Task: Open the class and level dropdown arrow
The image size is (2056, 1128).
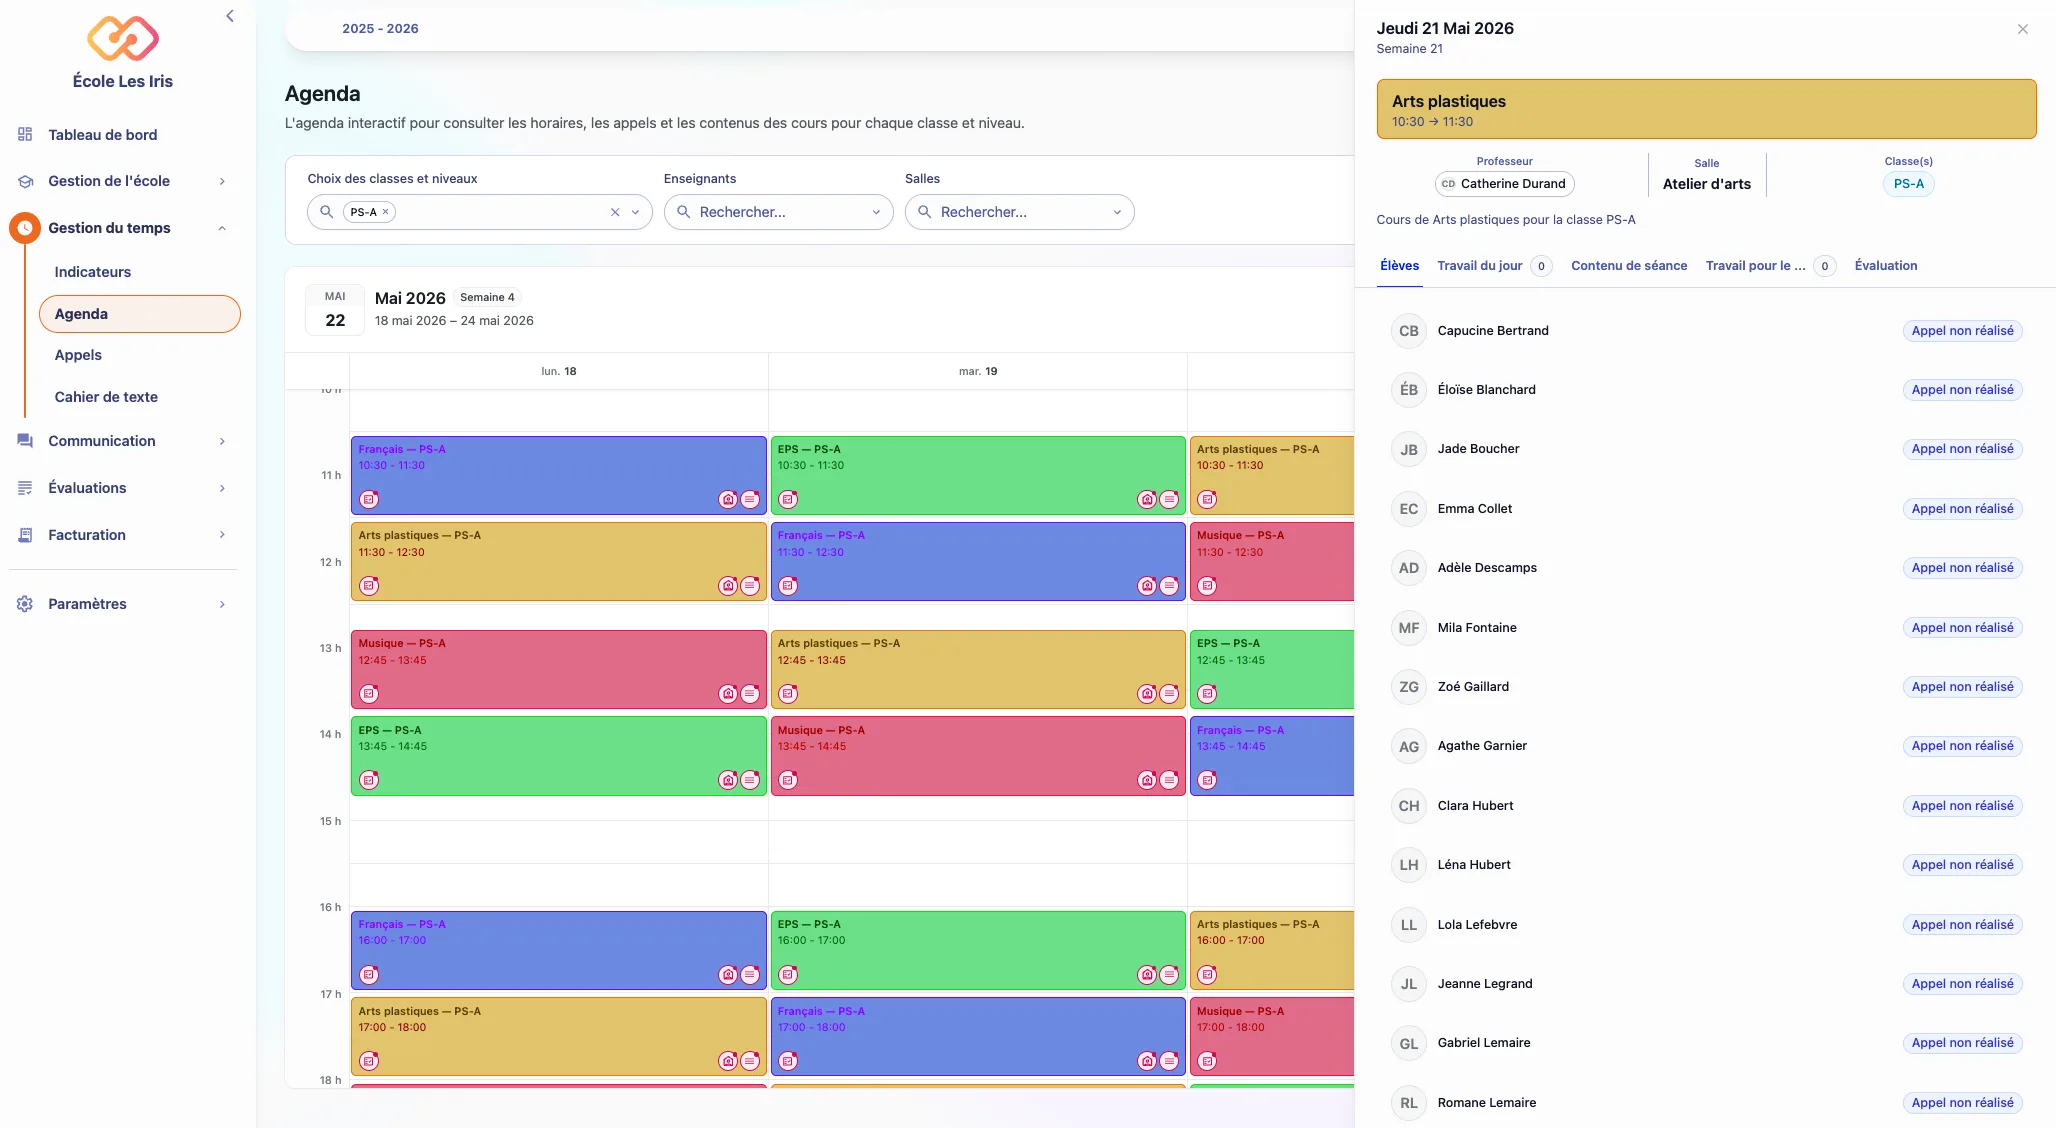Action: point(636,212)
